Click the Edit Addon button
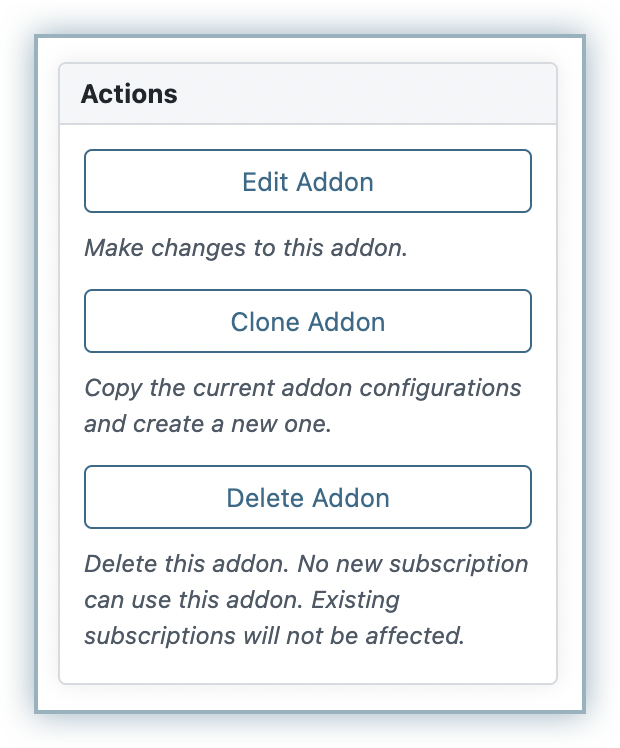 click(x=307, y=182)
